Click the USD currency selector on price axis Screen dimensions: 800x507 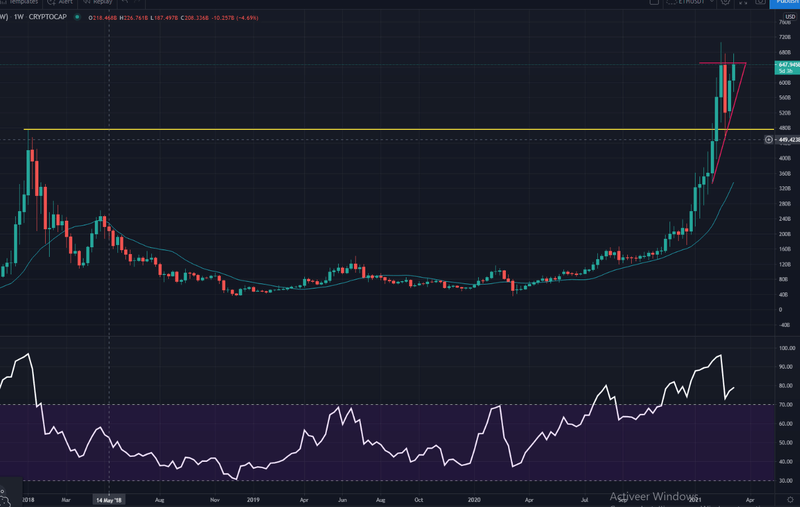click(x=790, y=17)
